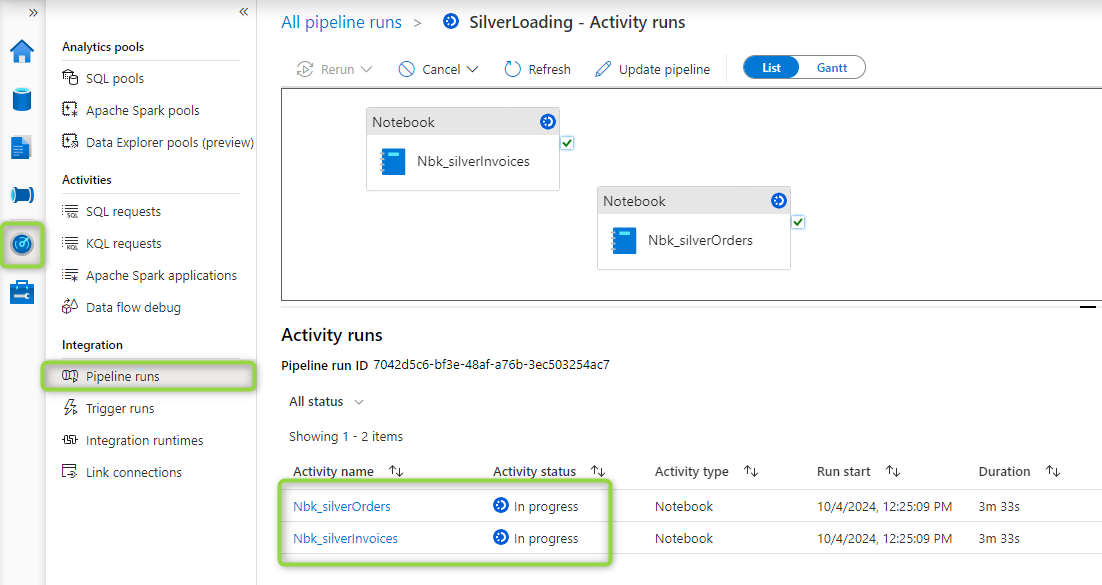Open the Nbk_silverInvoices activity link
The image size is (1102, 585).
[345, 539]
